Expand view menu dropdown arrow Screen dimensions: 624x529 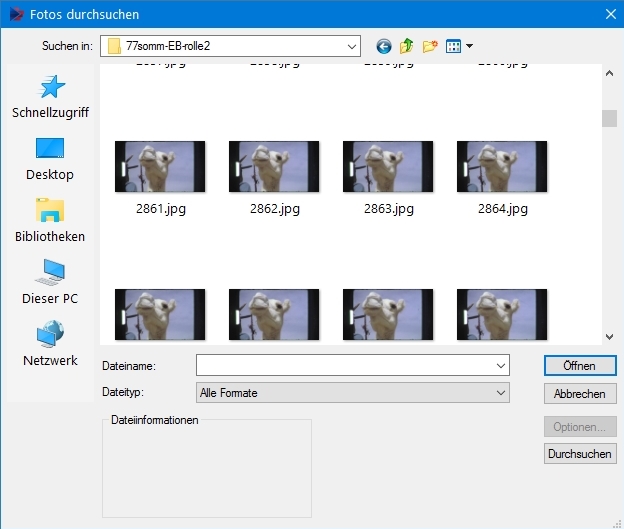pyautogui.click(x=470, y=46)
